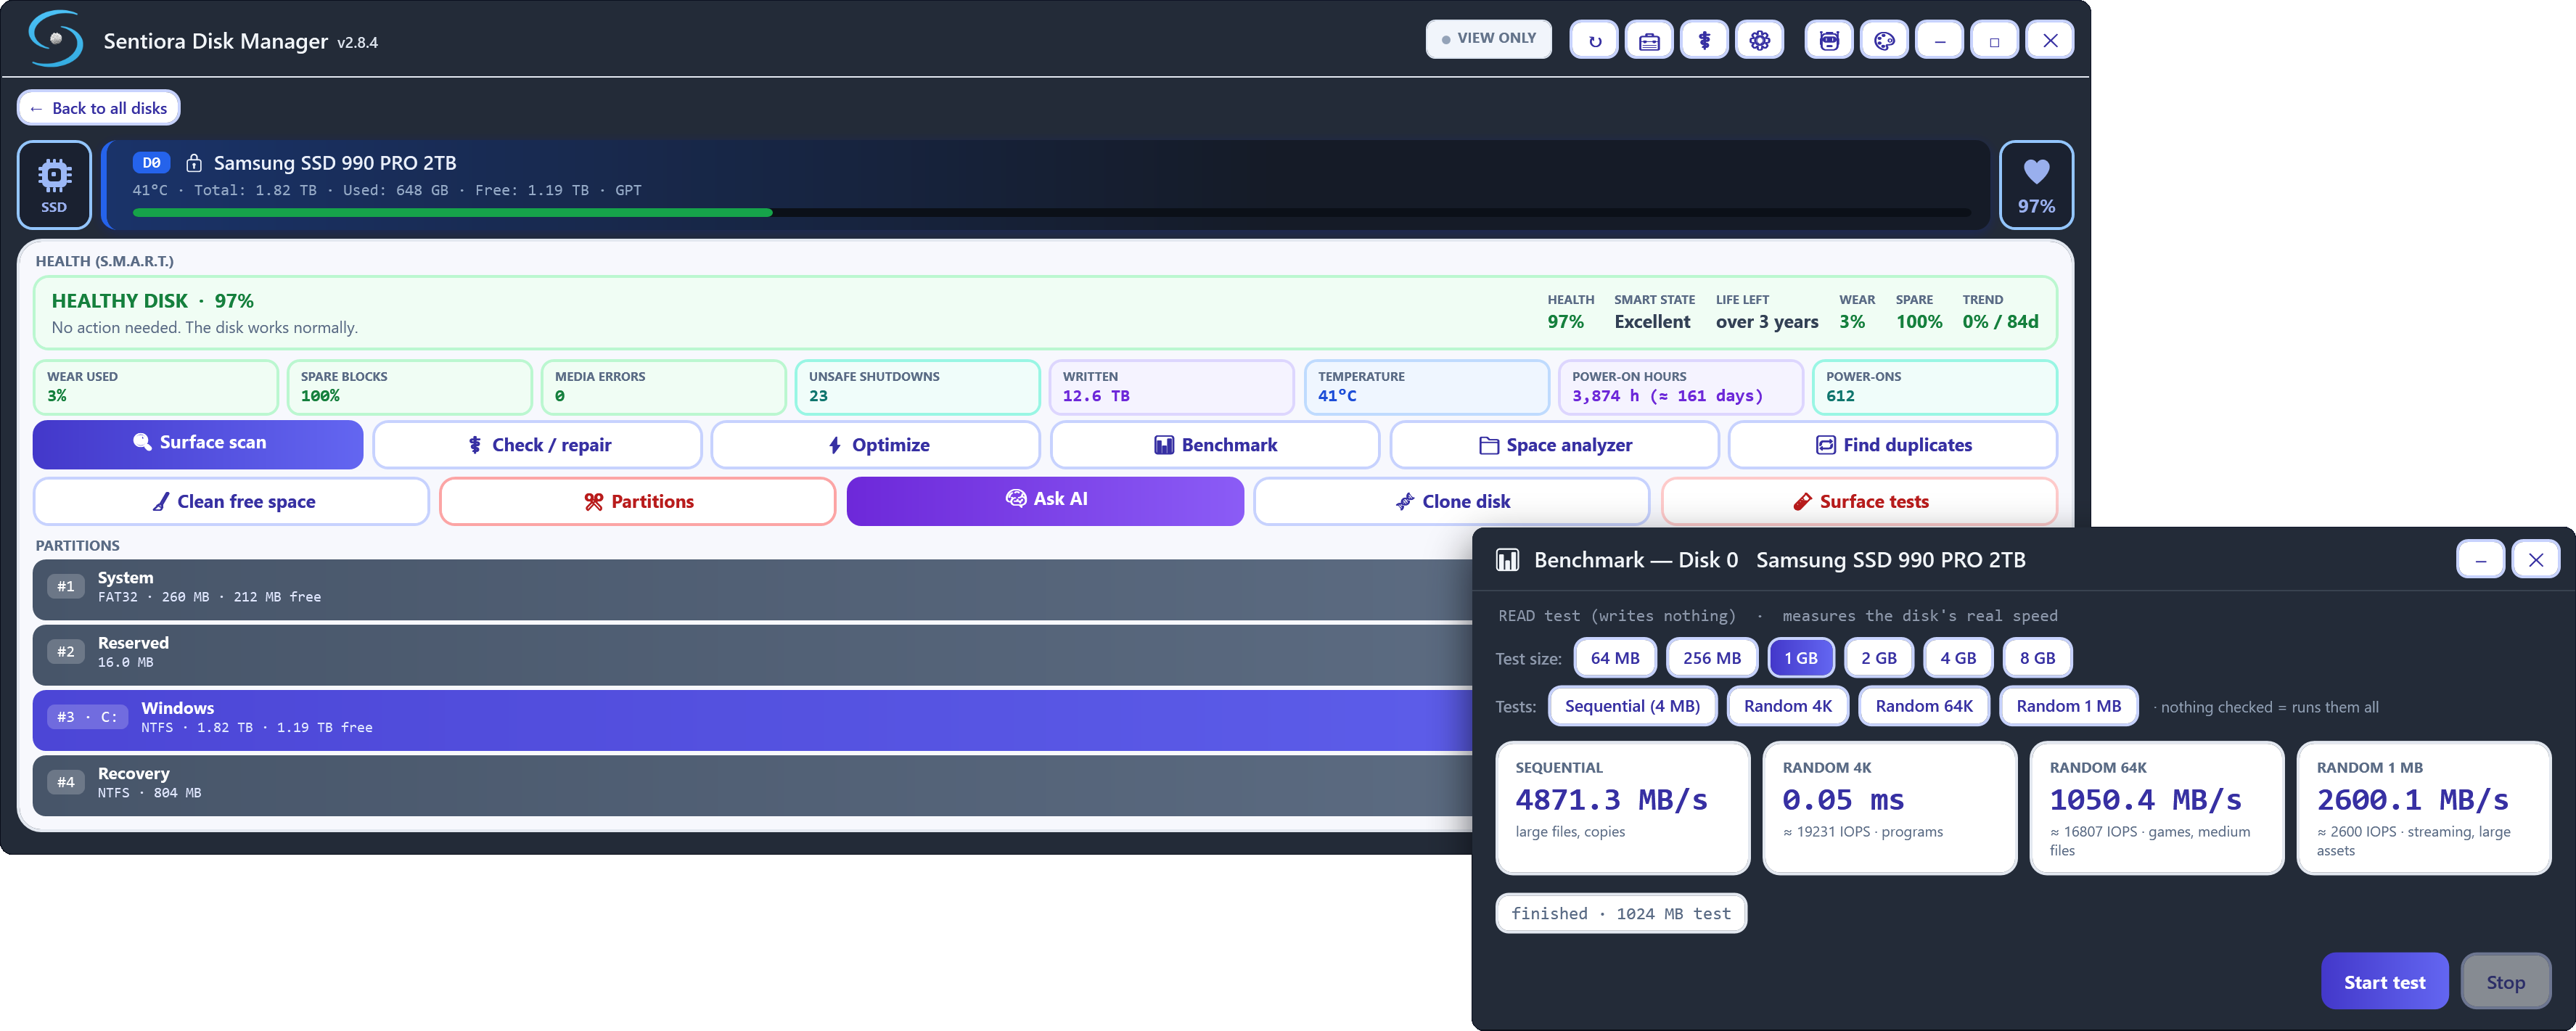Viewport: 2576px width, 1031px height.
Task: Go Back to all disks
Action: coord(98,108)
